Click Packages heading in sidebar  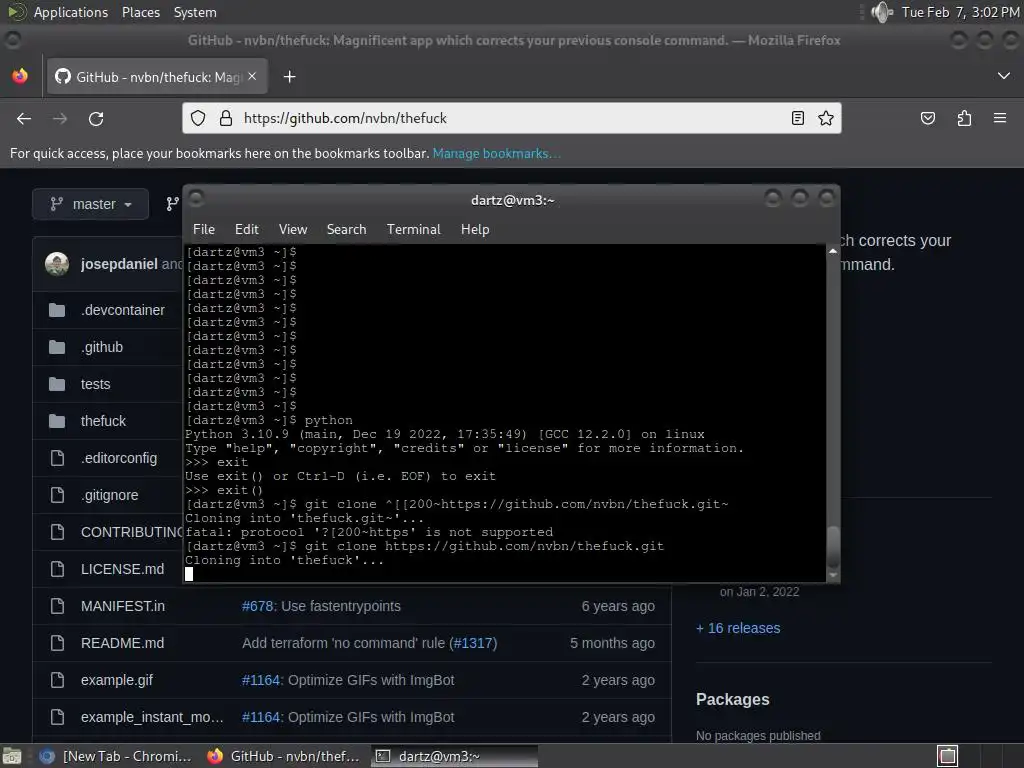coord(733,699)
